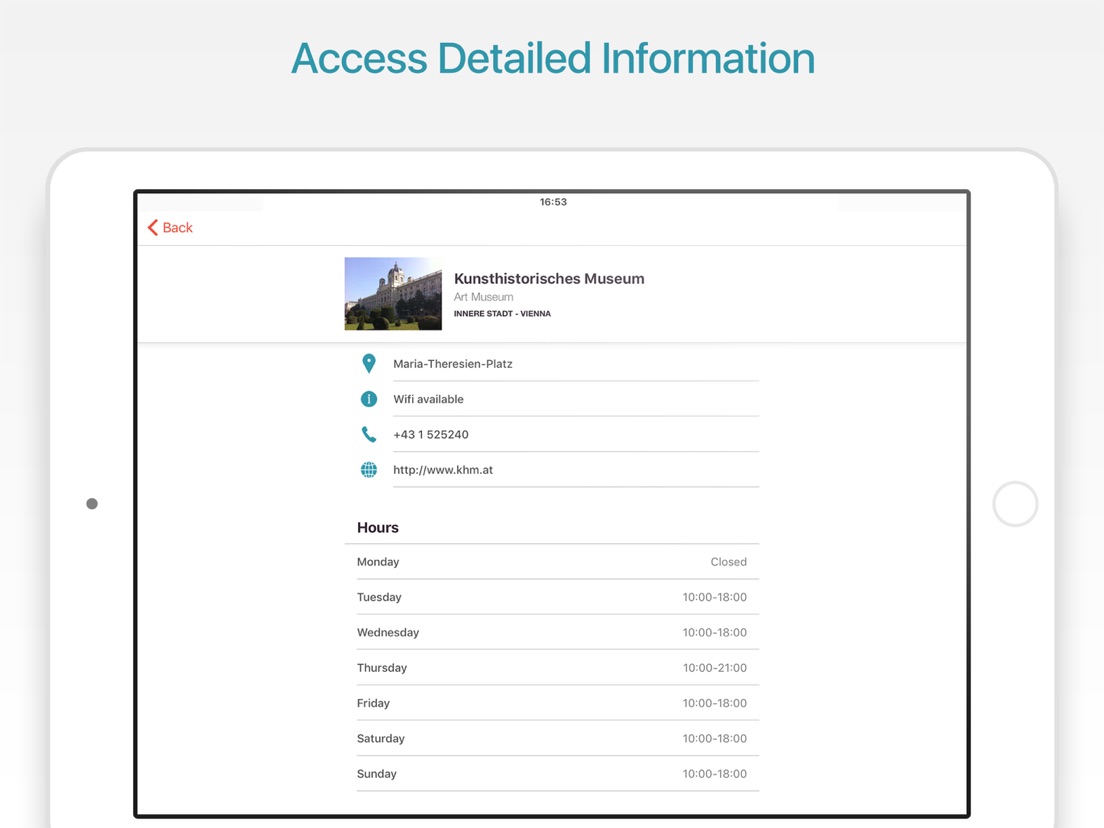The width and height of the screenshot is (1104, 828).
Task: Click Wednesday's 10:00-18:00 hours
Action: click(715, 632)
